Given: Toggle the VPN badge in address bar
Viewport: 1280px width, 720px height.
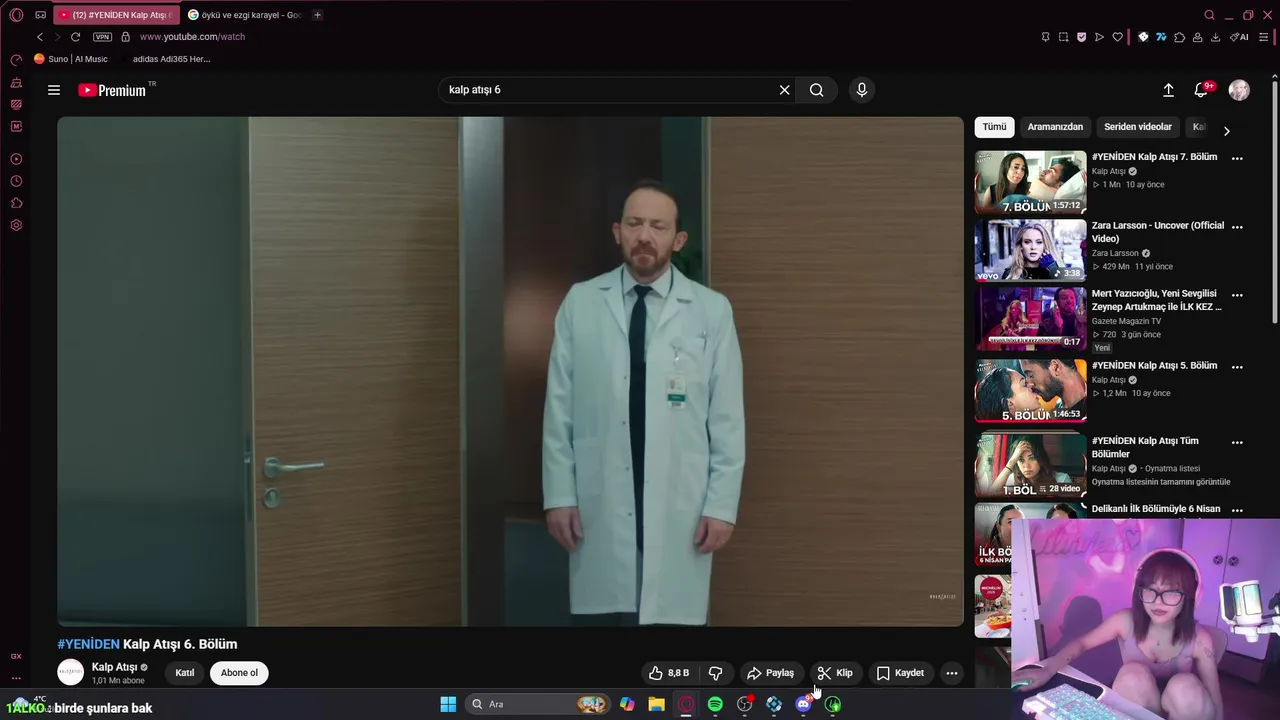Looking at the screenshot, I should click(x=102, y=37).
